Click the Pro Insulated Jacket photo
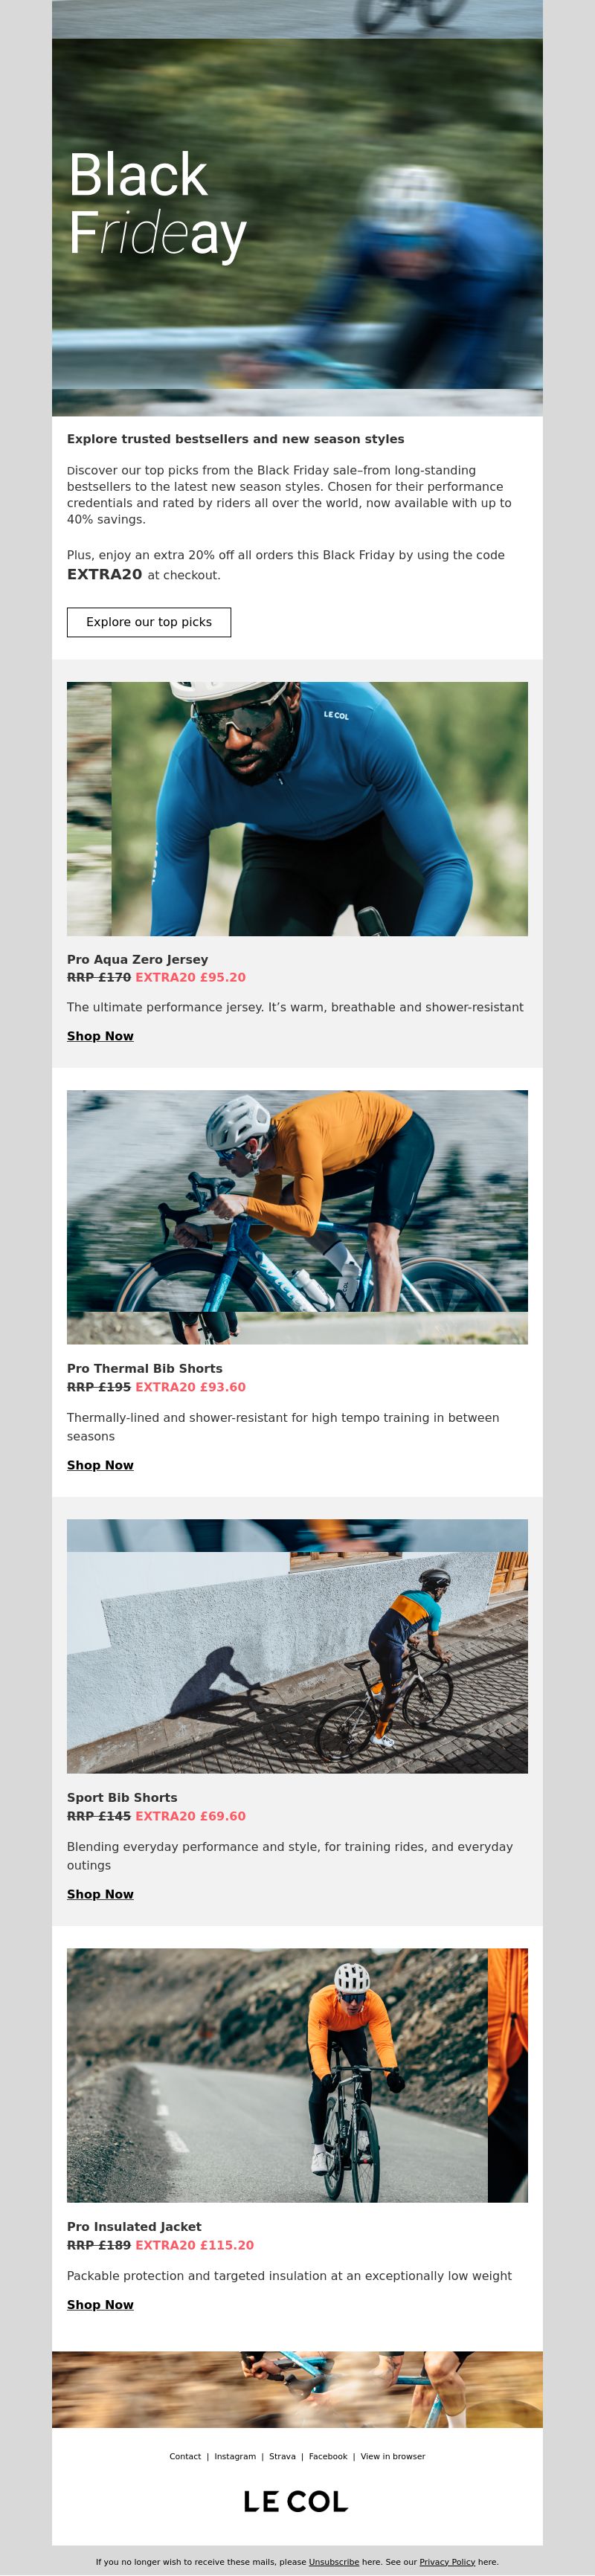The image size is (595, 2576). click(297, 2075)
